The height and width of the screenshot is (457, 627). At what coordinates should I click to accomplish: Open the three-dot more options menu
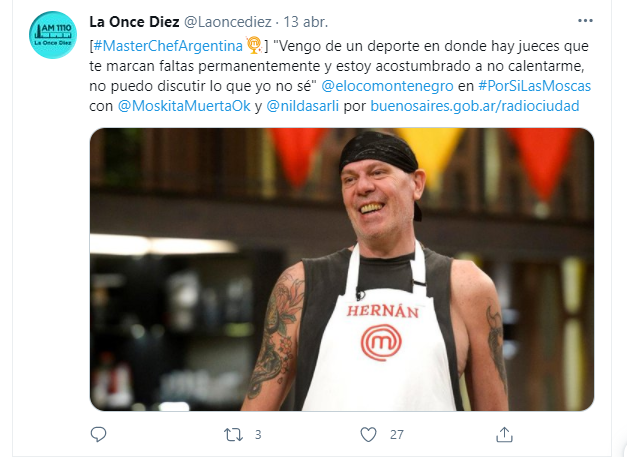[585, 21]
